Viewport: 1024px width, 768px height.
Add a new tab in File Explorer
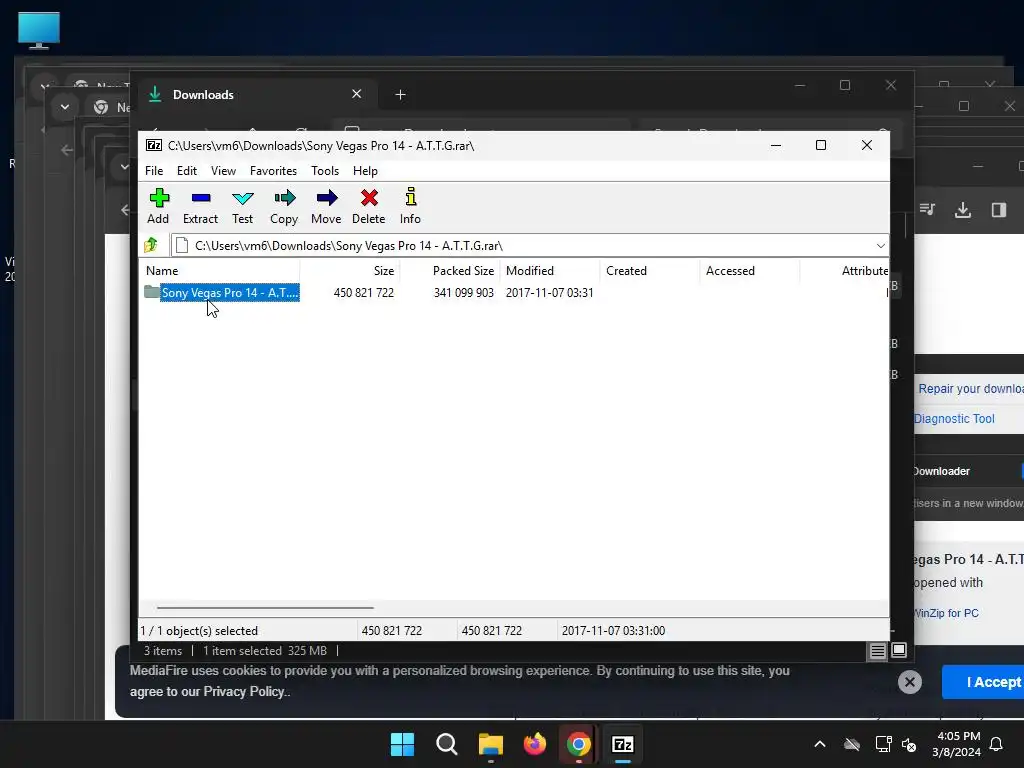coord(400,95)
